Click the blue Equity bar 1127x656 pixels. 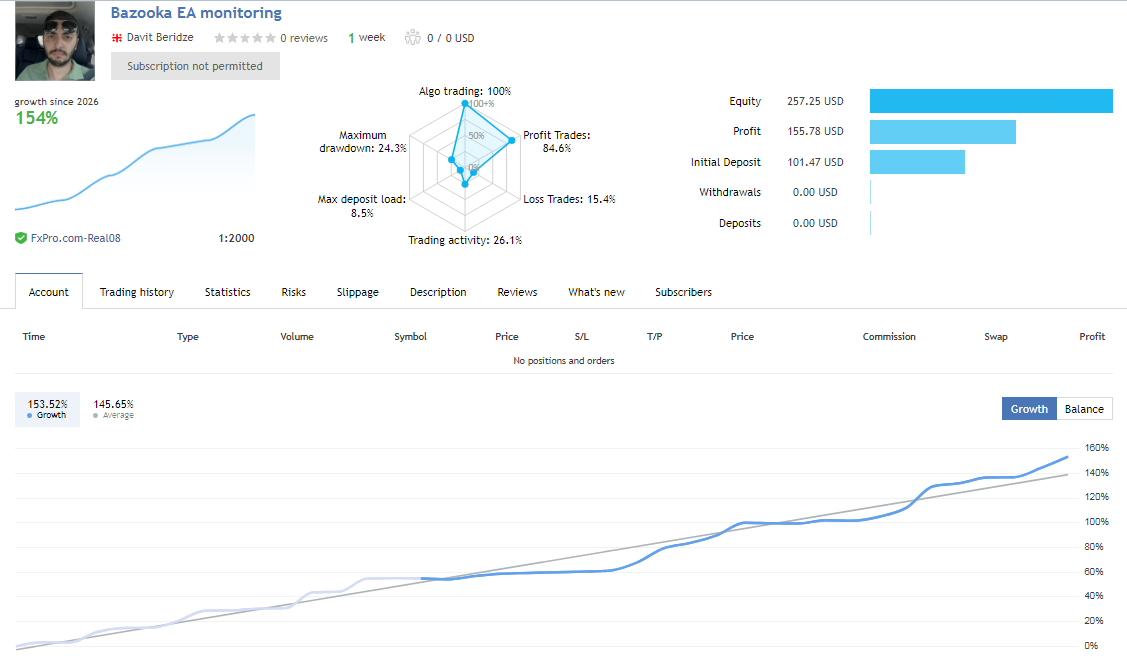990,101
